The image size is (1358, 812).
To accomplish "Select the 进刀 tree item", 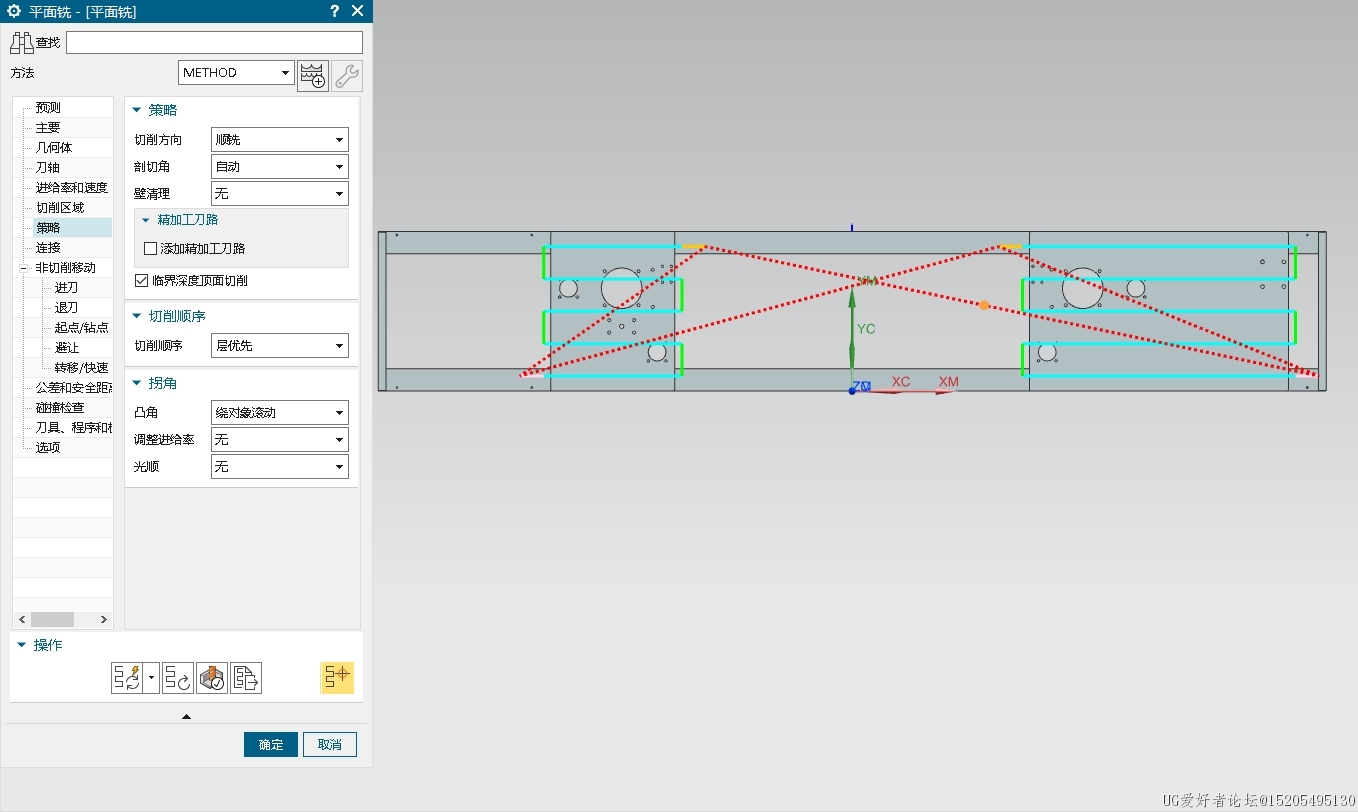I will [x=66, y=288].
